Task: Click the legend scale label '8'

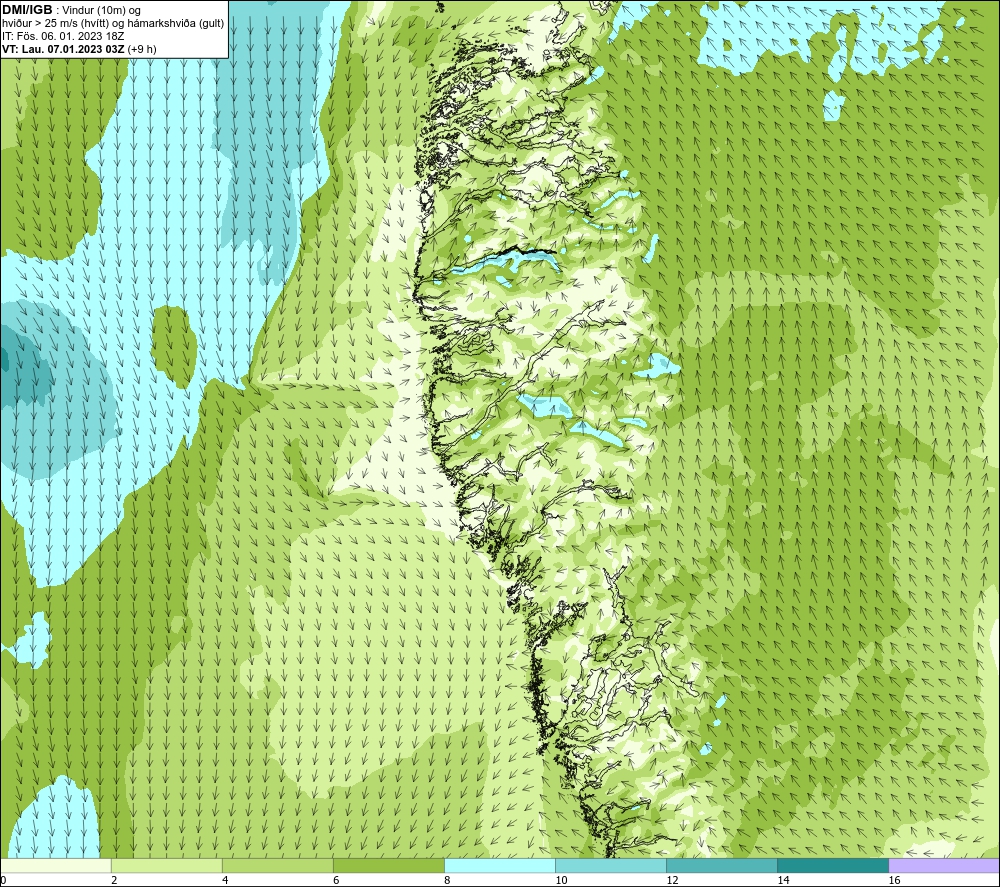Action: [x=447, y=880]
